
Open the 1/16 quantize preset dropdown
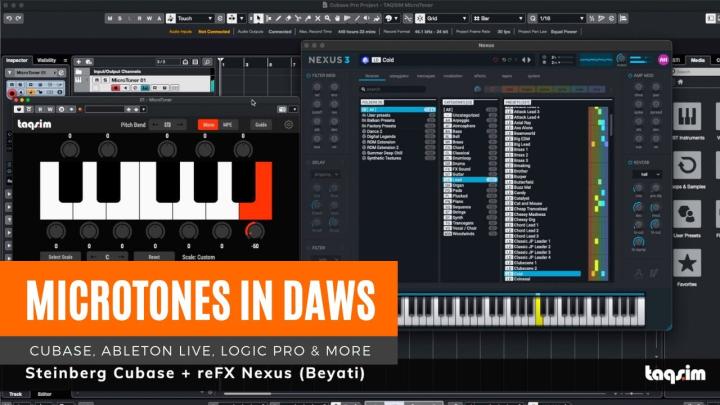[562, 18]
